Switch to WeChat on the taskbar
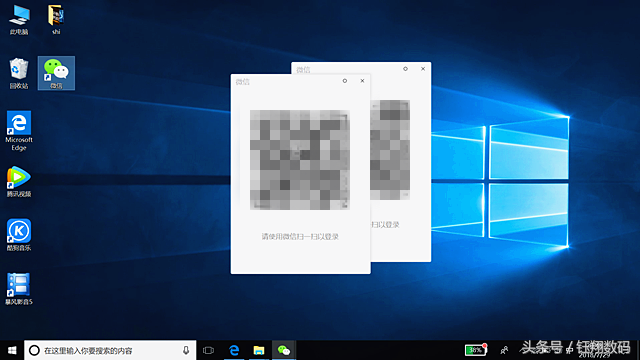 284,350
